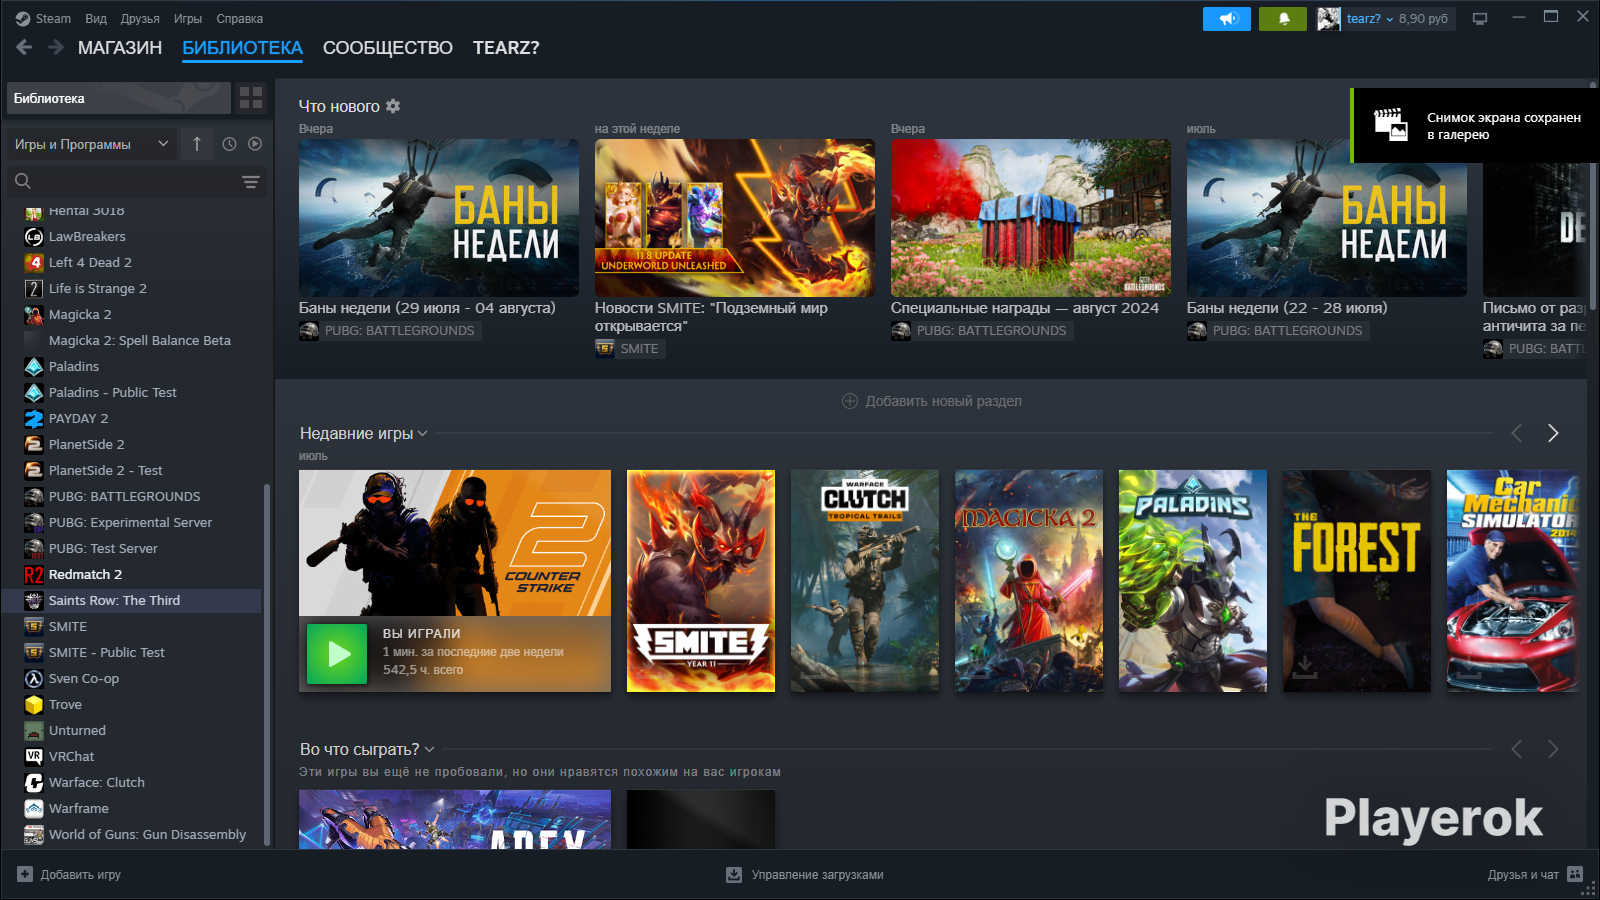1600x900 pixels.
Task: Open the notifications bell
Action: [x=1283, y=19]
